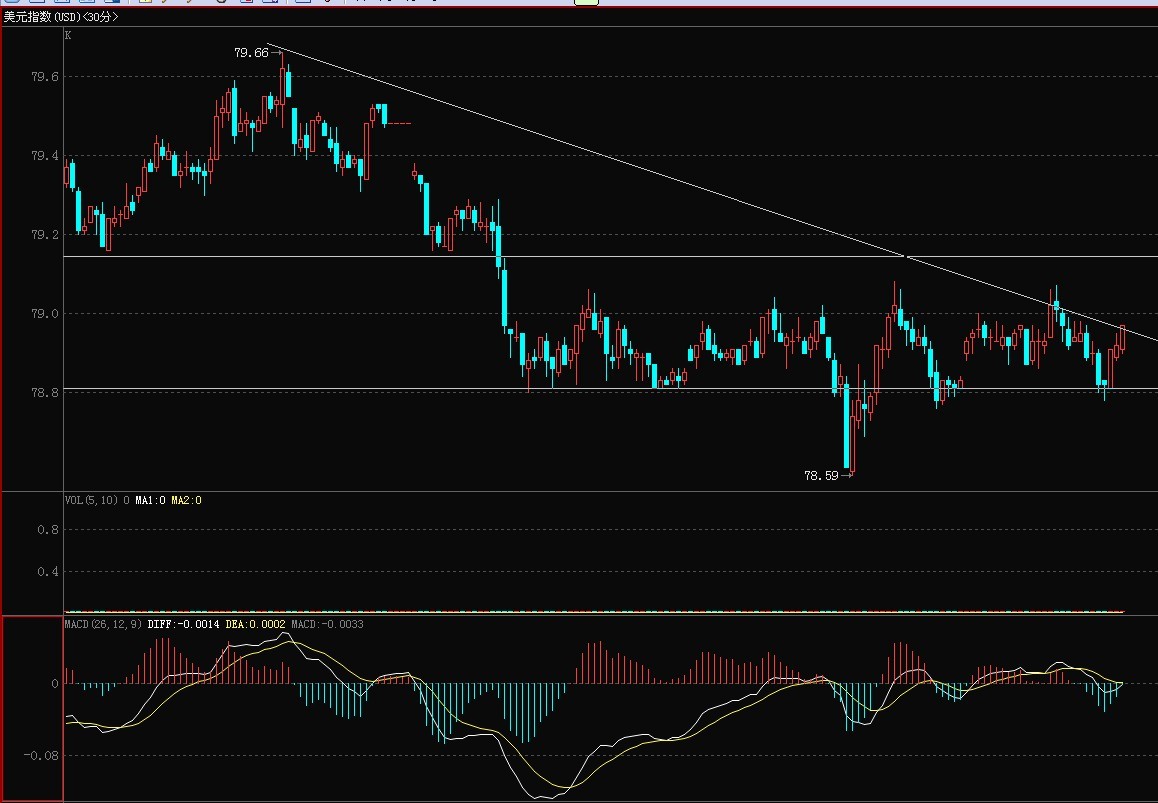Click the red dashed gap line near 79.5

[399, 123]
